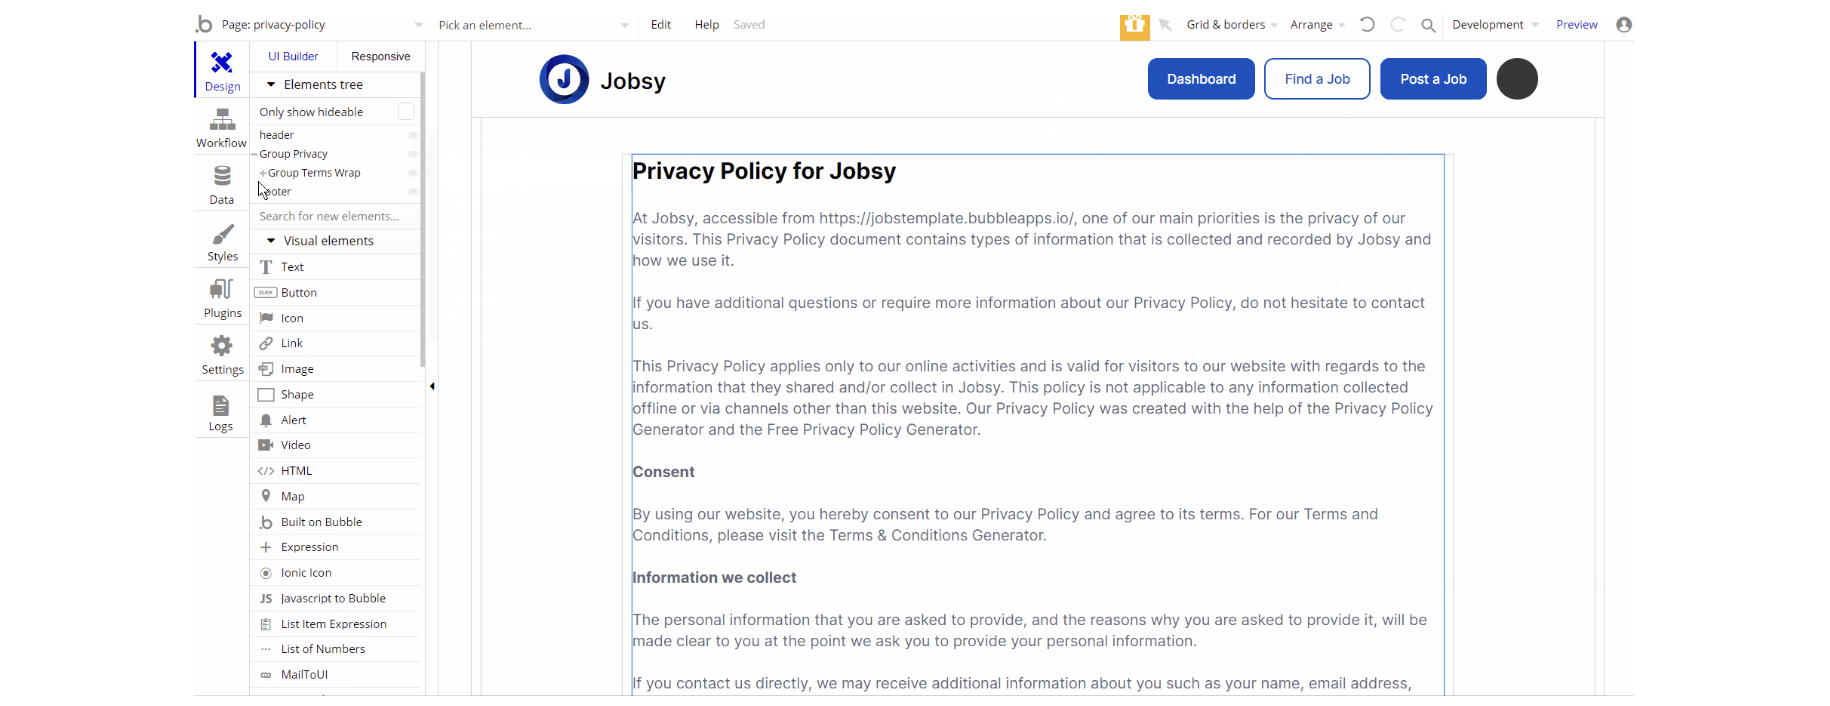The width and height of the screenshot is (1830, 706).
Task: Click the yellow gift box icon
Action: click(x=1134, y=25)
